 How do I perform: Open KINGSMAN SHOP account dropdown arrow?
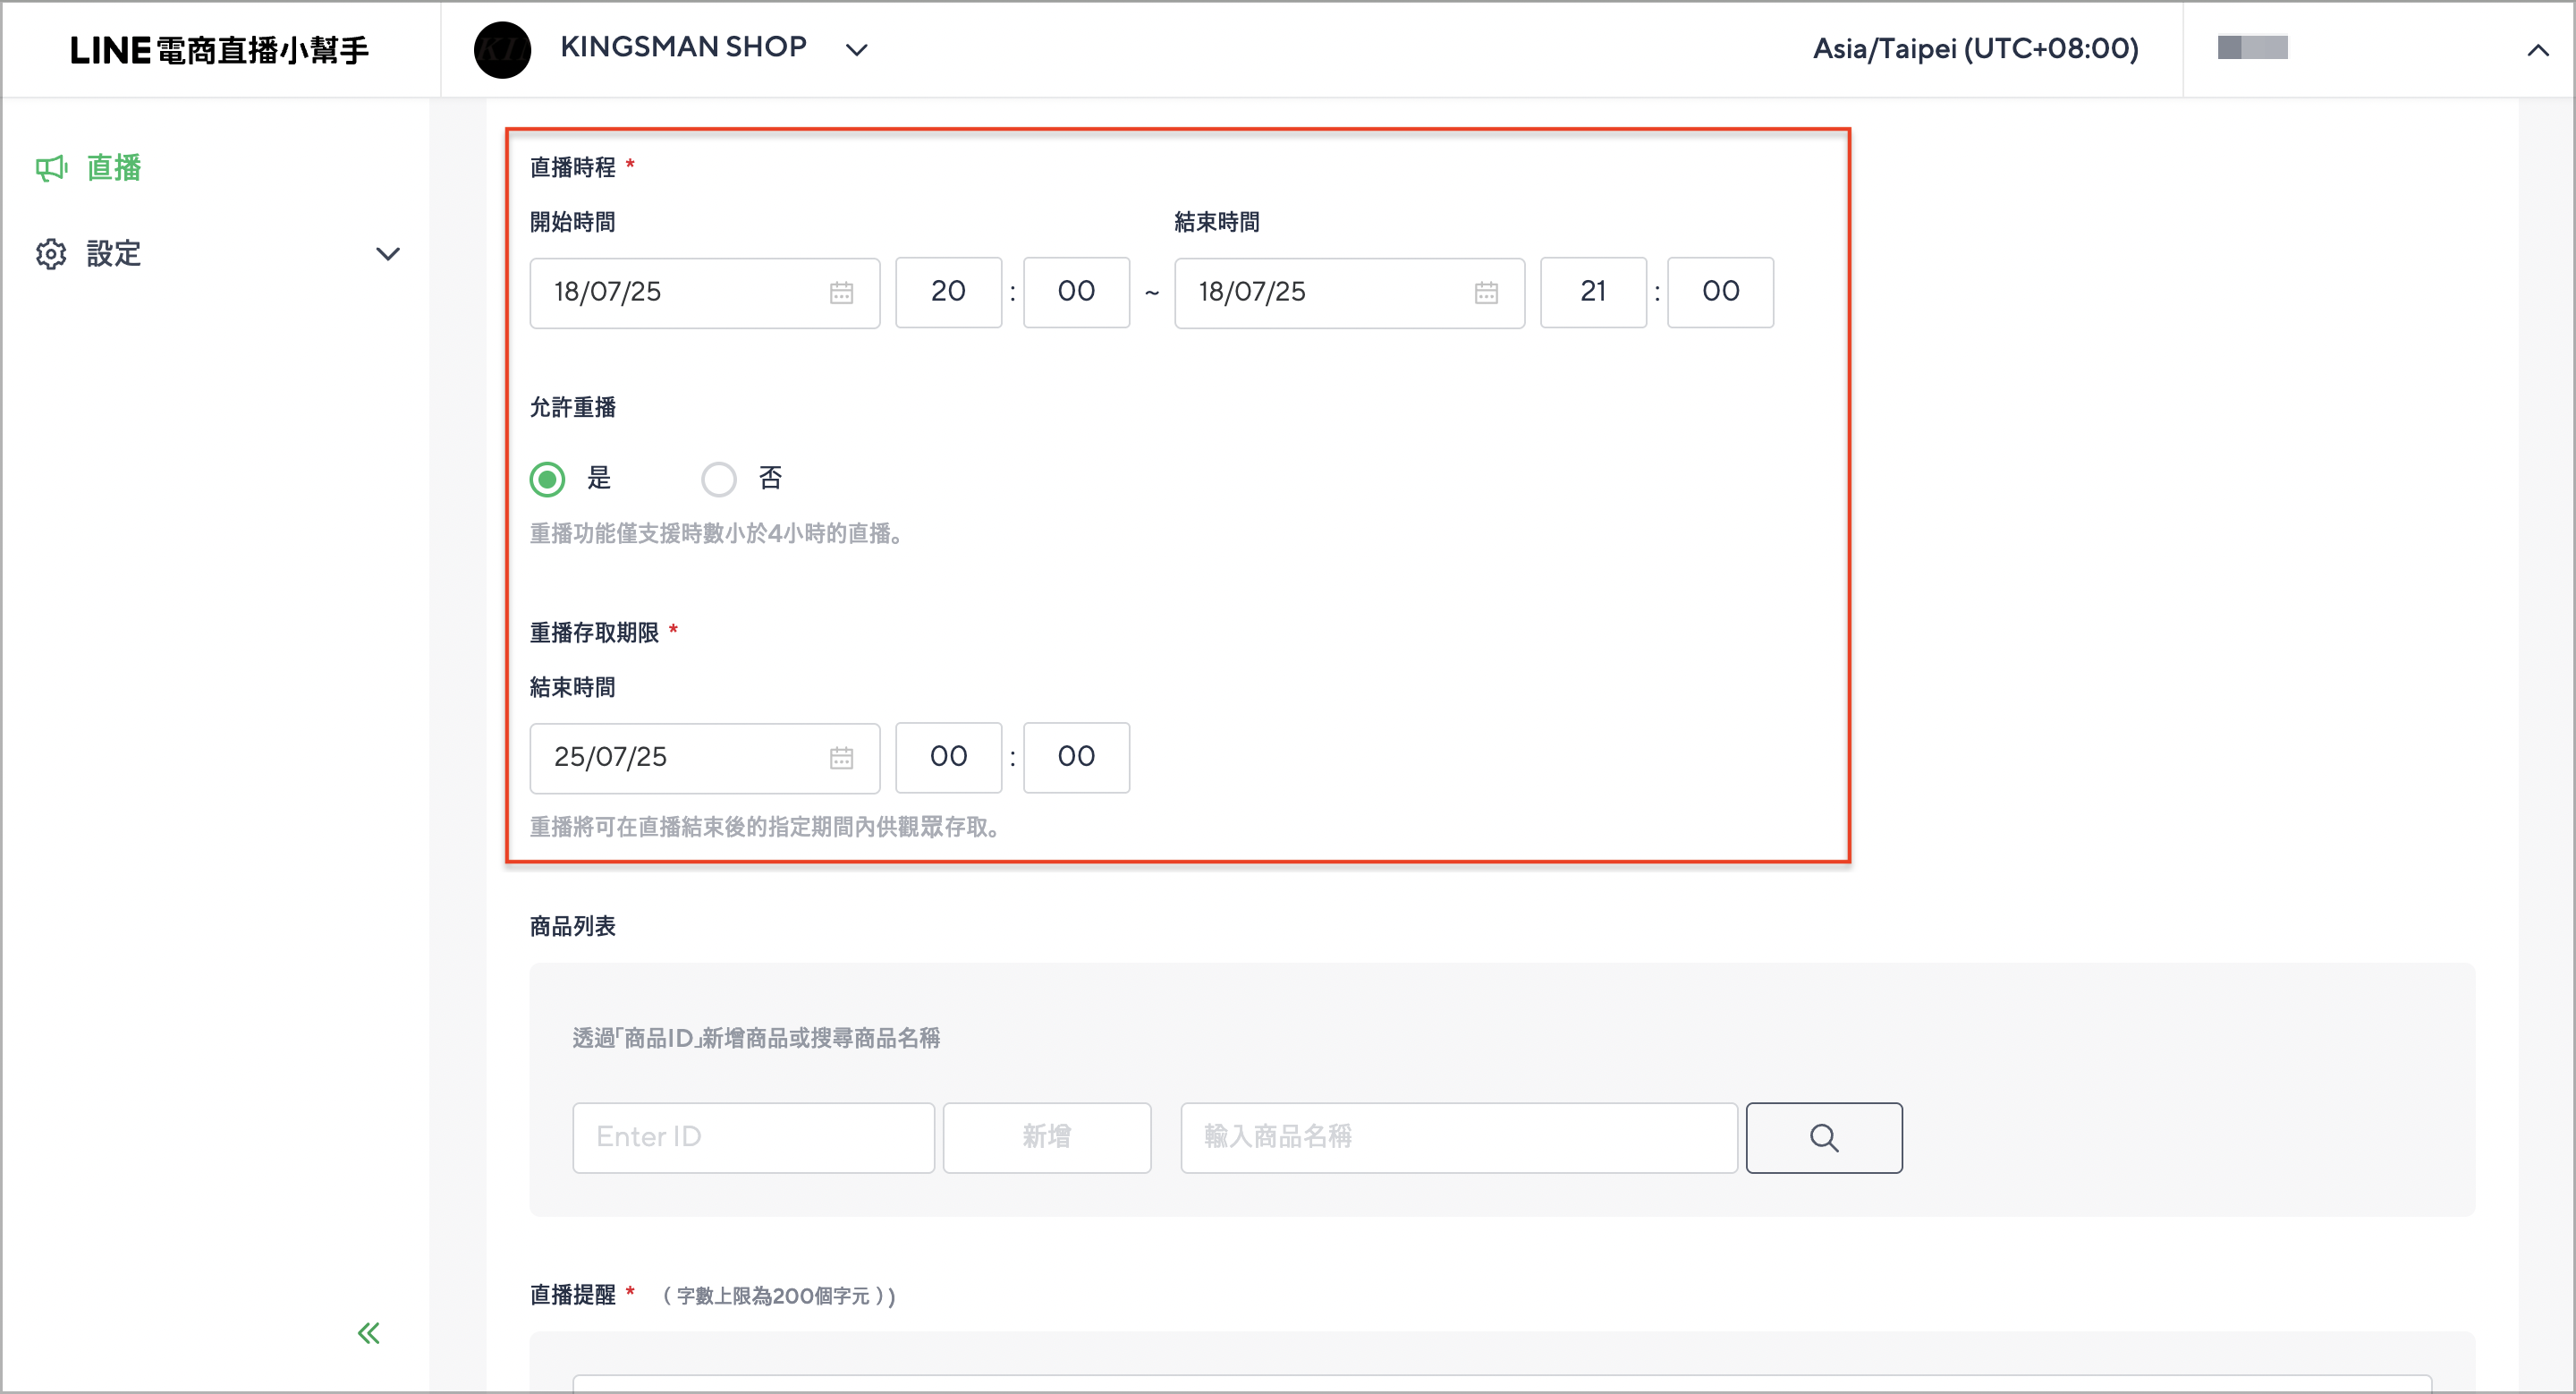[857, 49]
